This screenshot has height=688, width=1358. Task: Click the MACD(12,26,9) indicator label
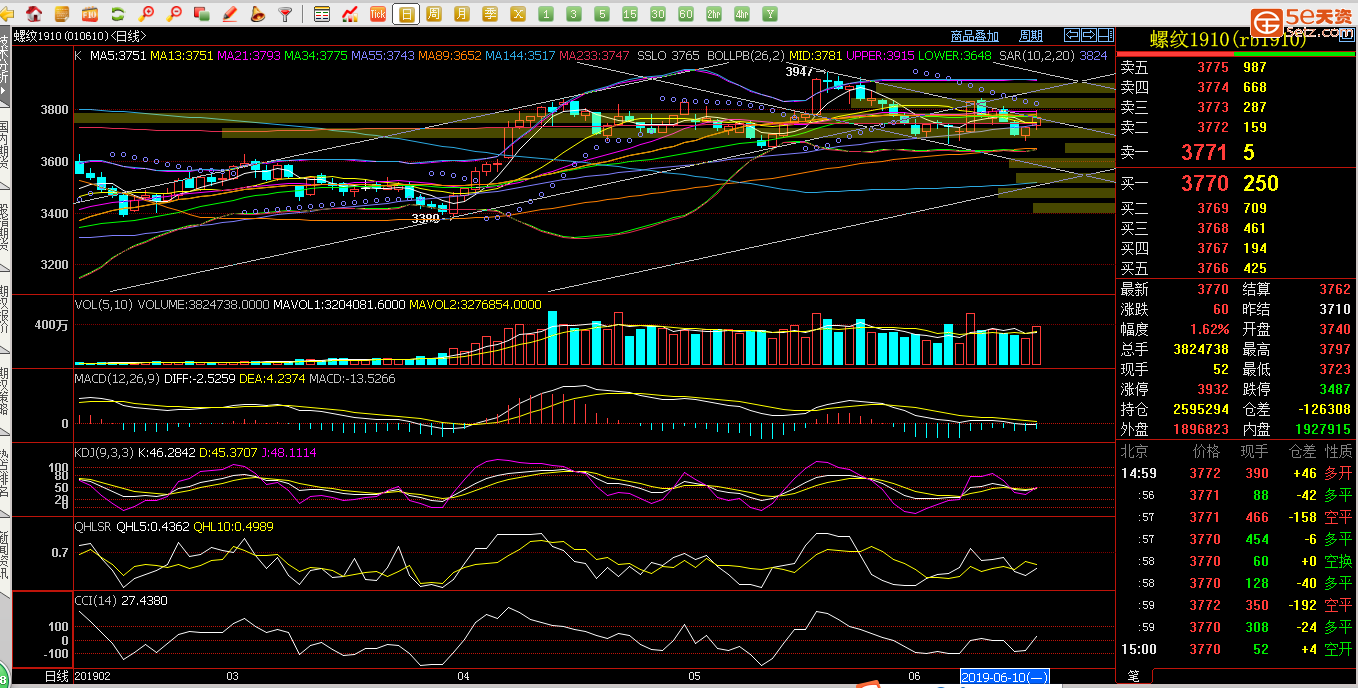tap(116, 378)
